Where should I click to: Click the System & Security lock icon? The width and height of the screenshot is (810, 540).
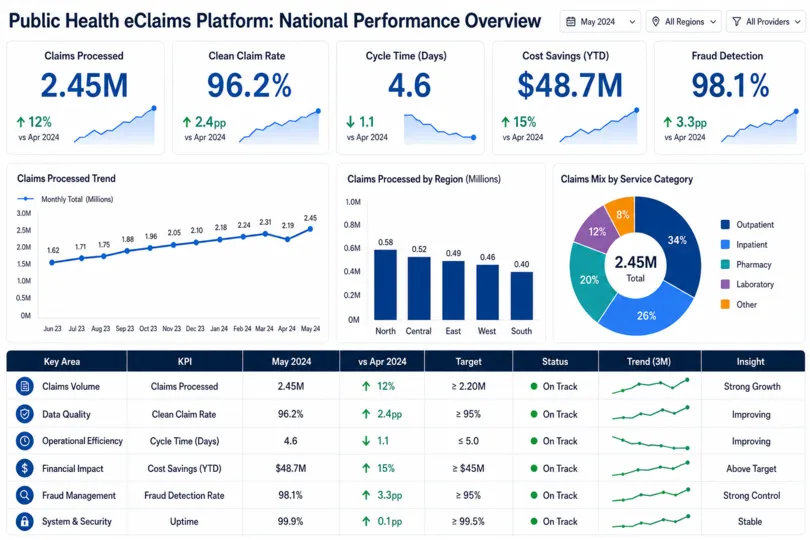pyautogui.click(x=24, y=521)
